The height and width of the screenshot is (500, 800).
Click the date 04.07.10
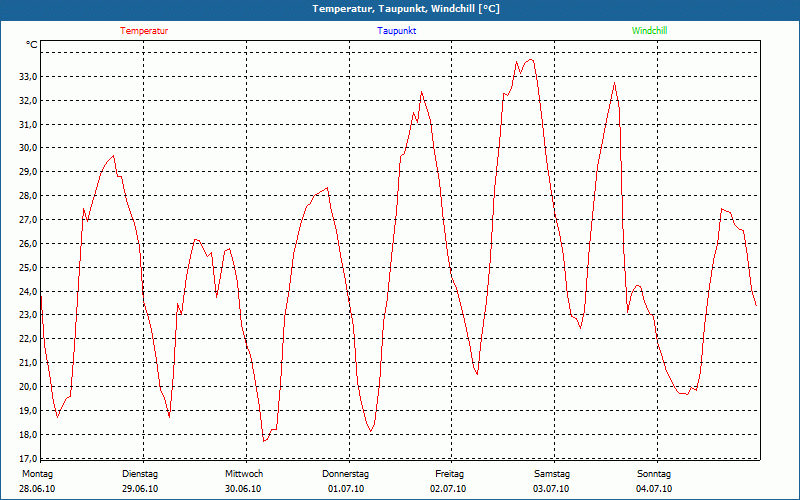[x=654, y=489]
